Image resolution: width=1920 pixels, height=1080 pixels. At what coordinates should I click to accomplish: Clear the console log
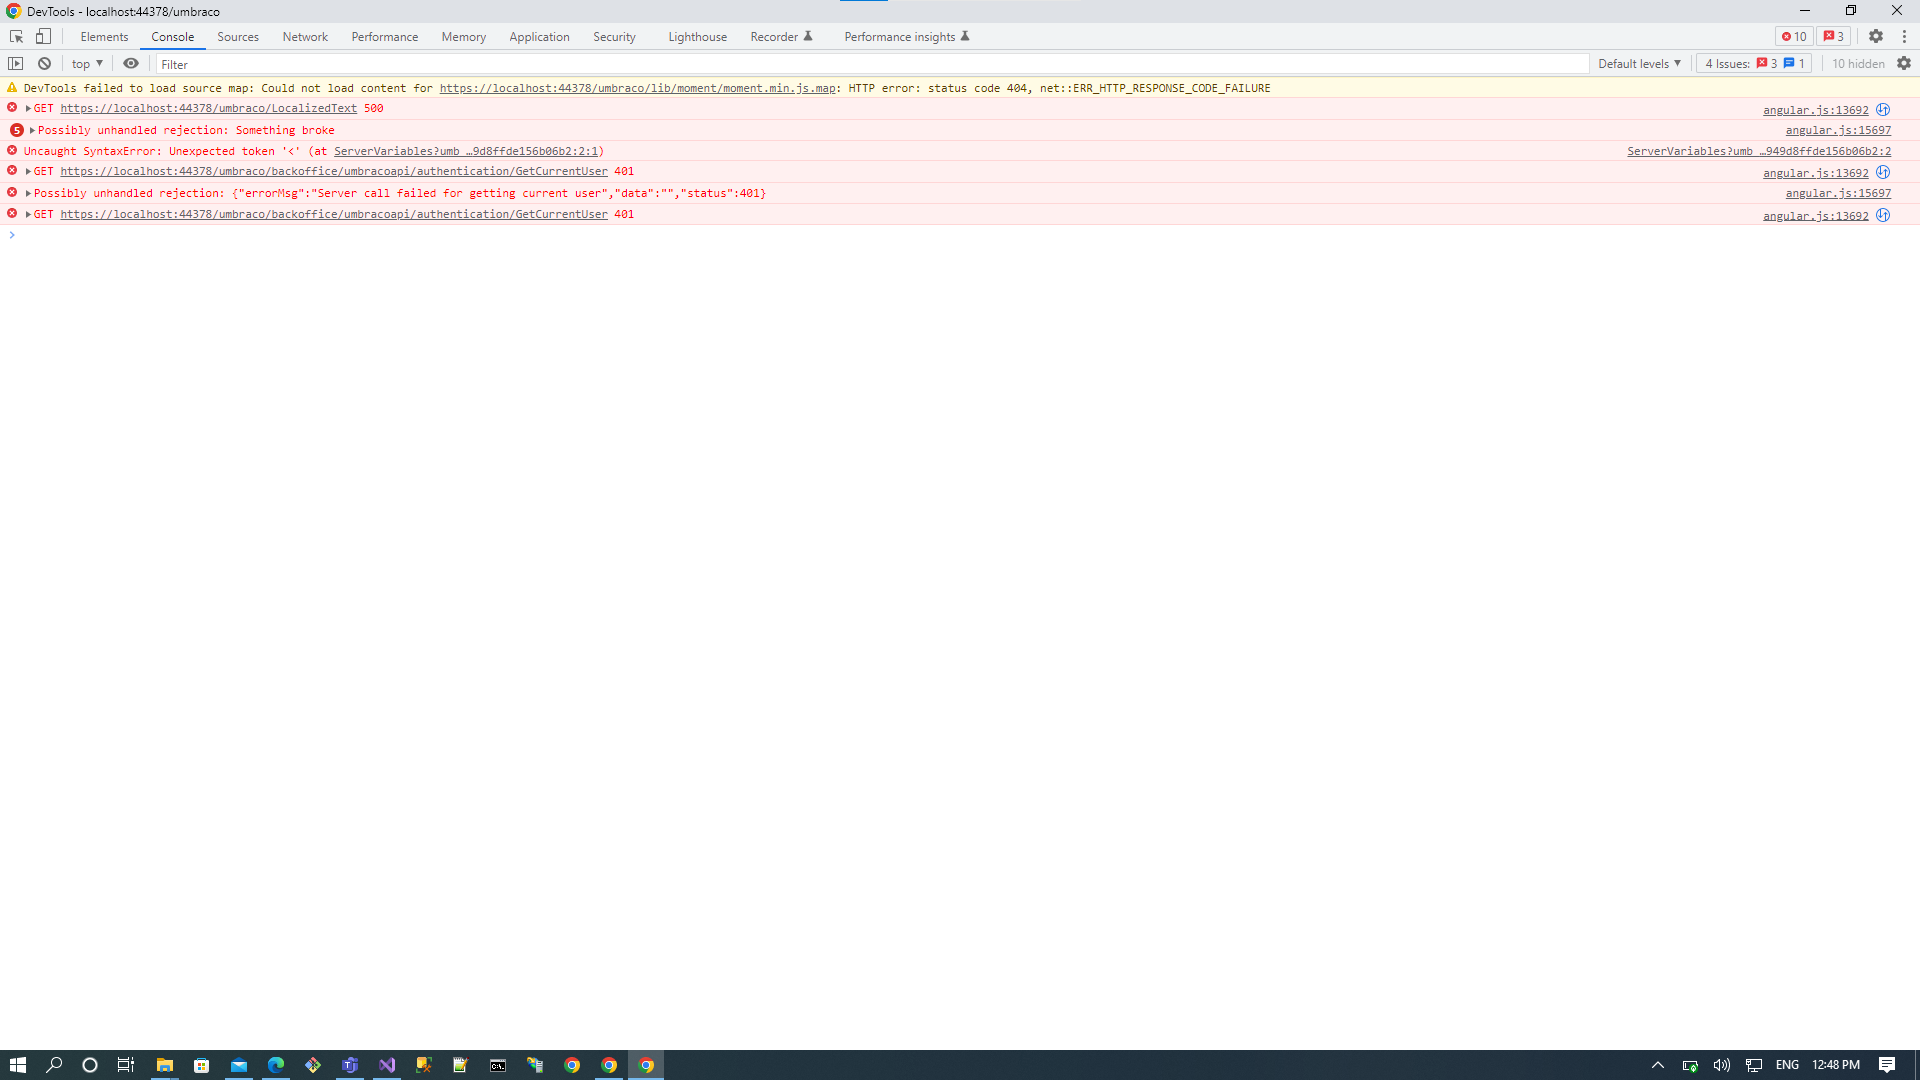44,63
